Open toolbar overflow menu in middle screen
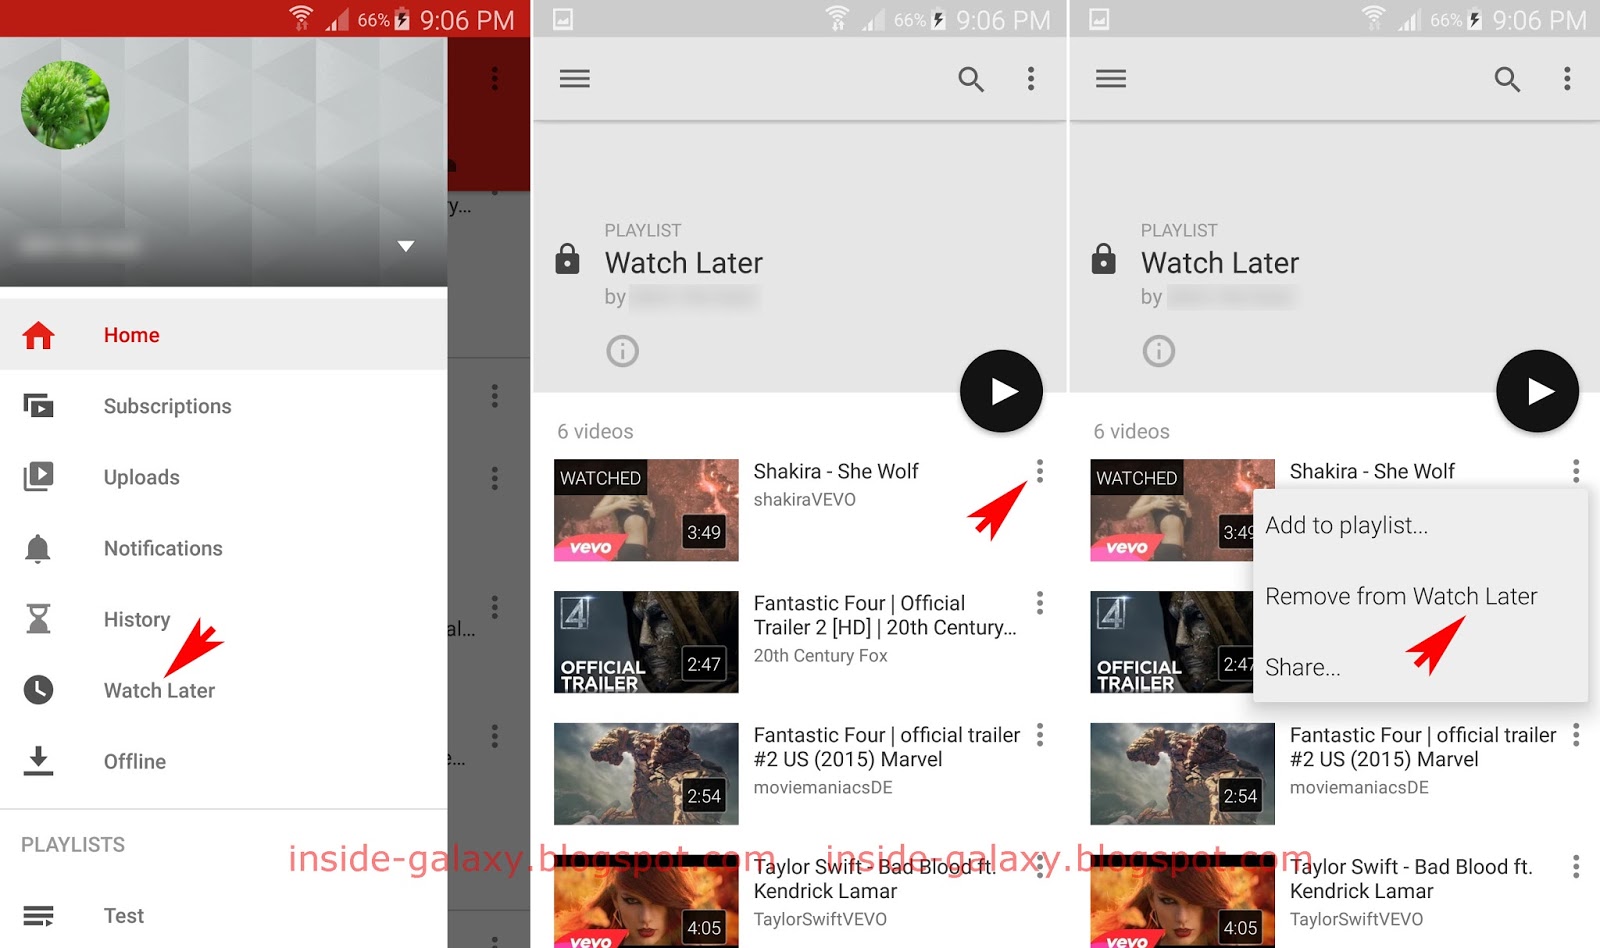Viewport: 1600px width, 948px height. coord(1031,79)
